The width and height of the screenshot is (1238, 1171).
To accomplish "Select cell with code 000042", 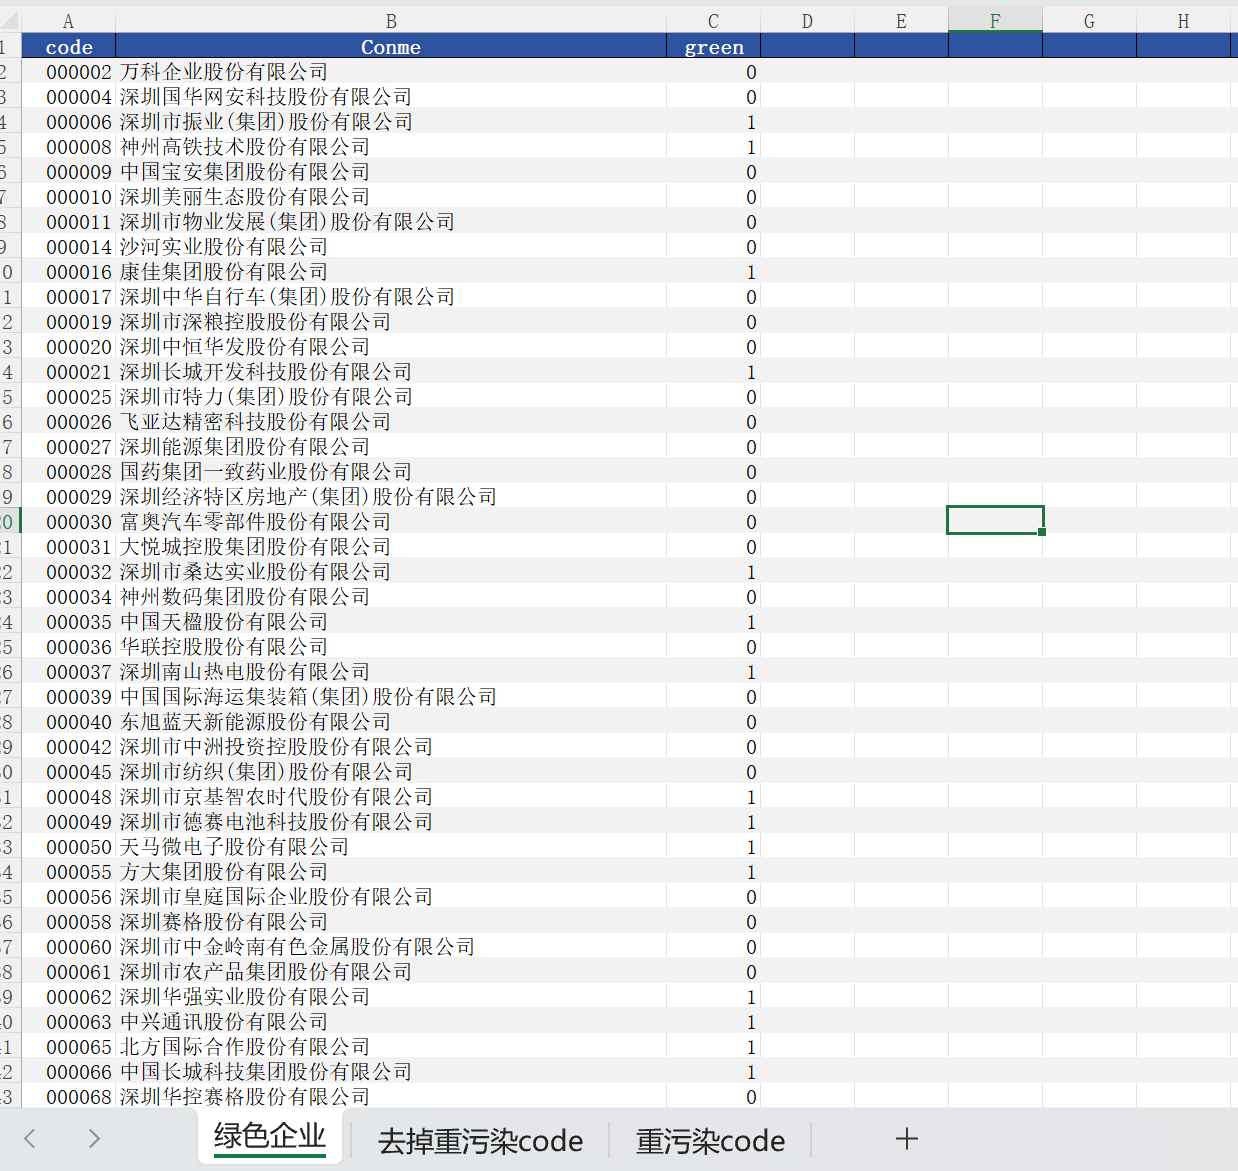I will tap(68, 746).
